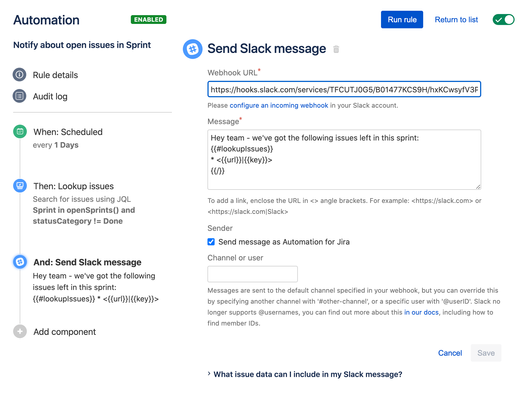The image size is (525, 402).
Task: Open the configure an incoming webhook link
Action: (279, 105)
